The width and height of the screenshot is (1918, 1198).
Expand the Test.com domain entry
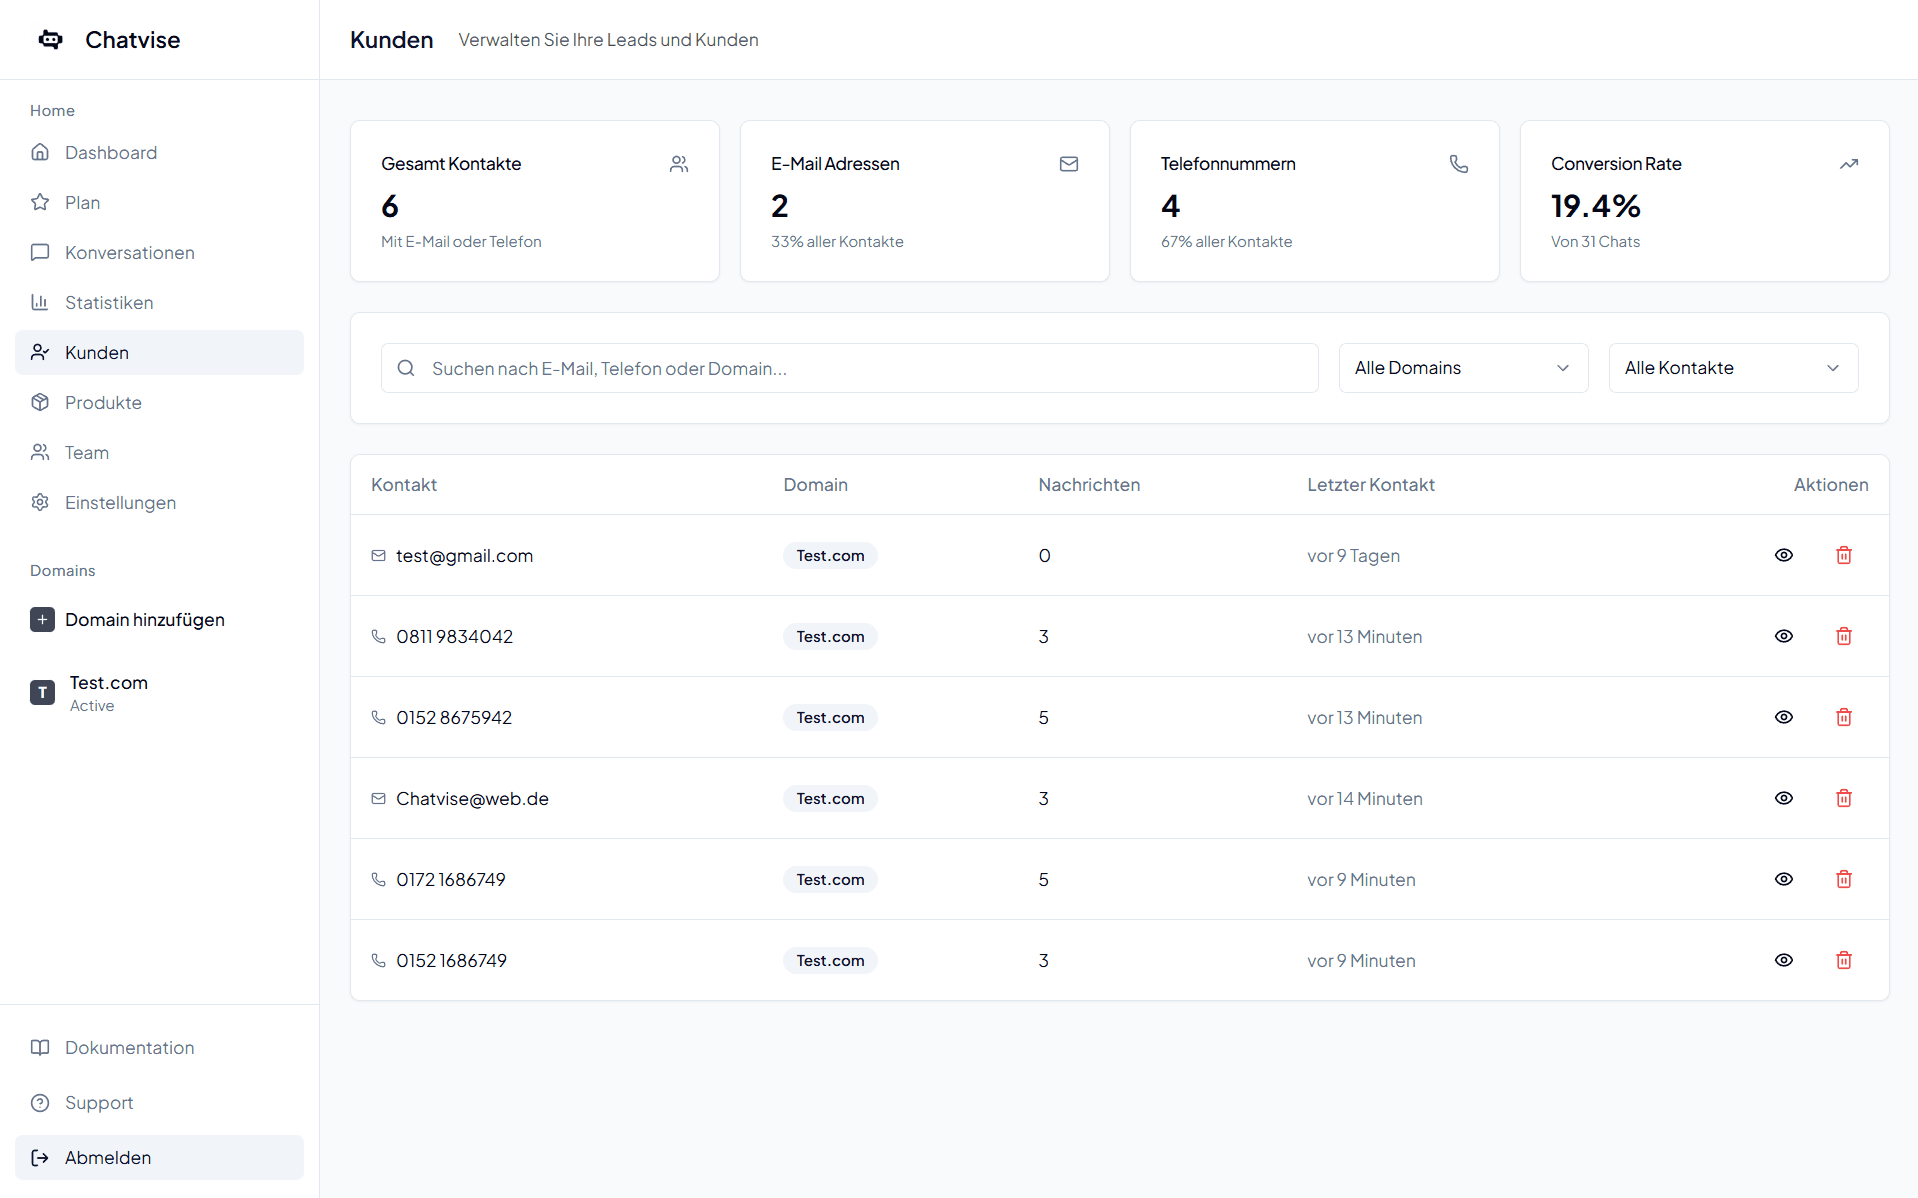(x=107, y=692)
